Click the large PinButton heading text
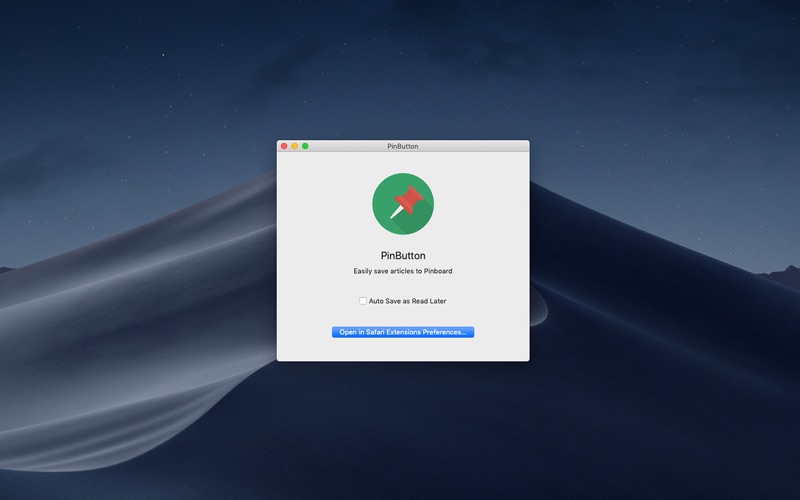Viewport: 800px width, 500px height. [403, 256]
